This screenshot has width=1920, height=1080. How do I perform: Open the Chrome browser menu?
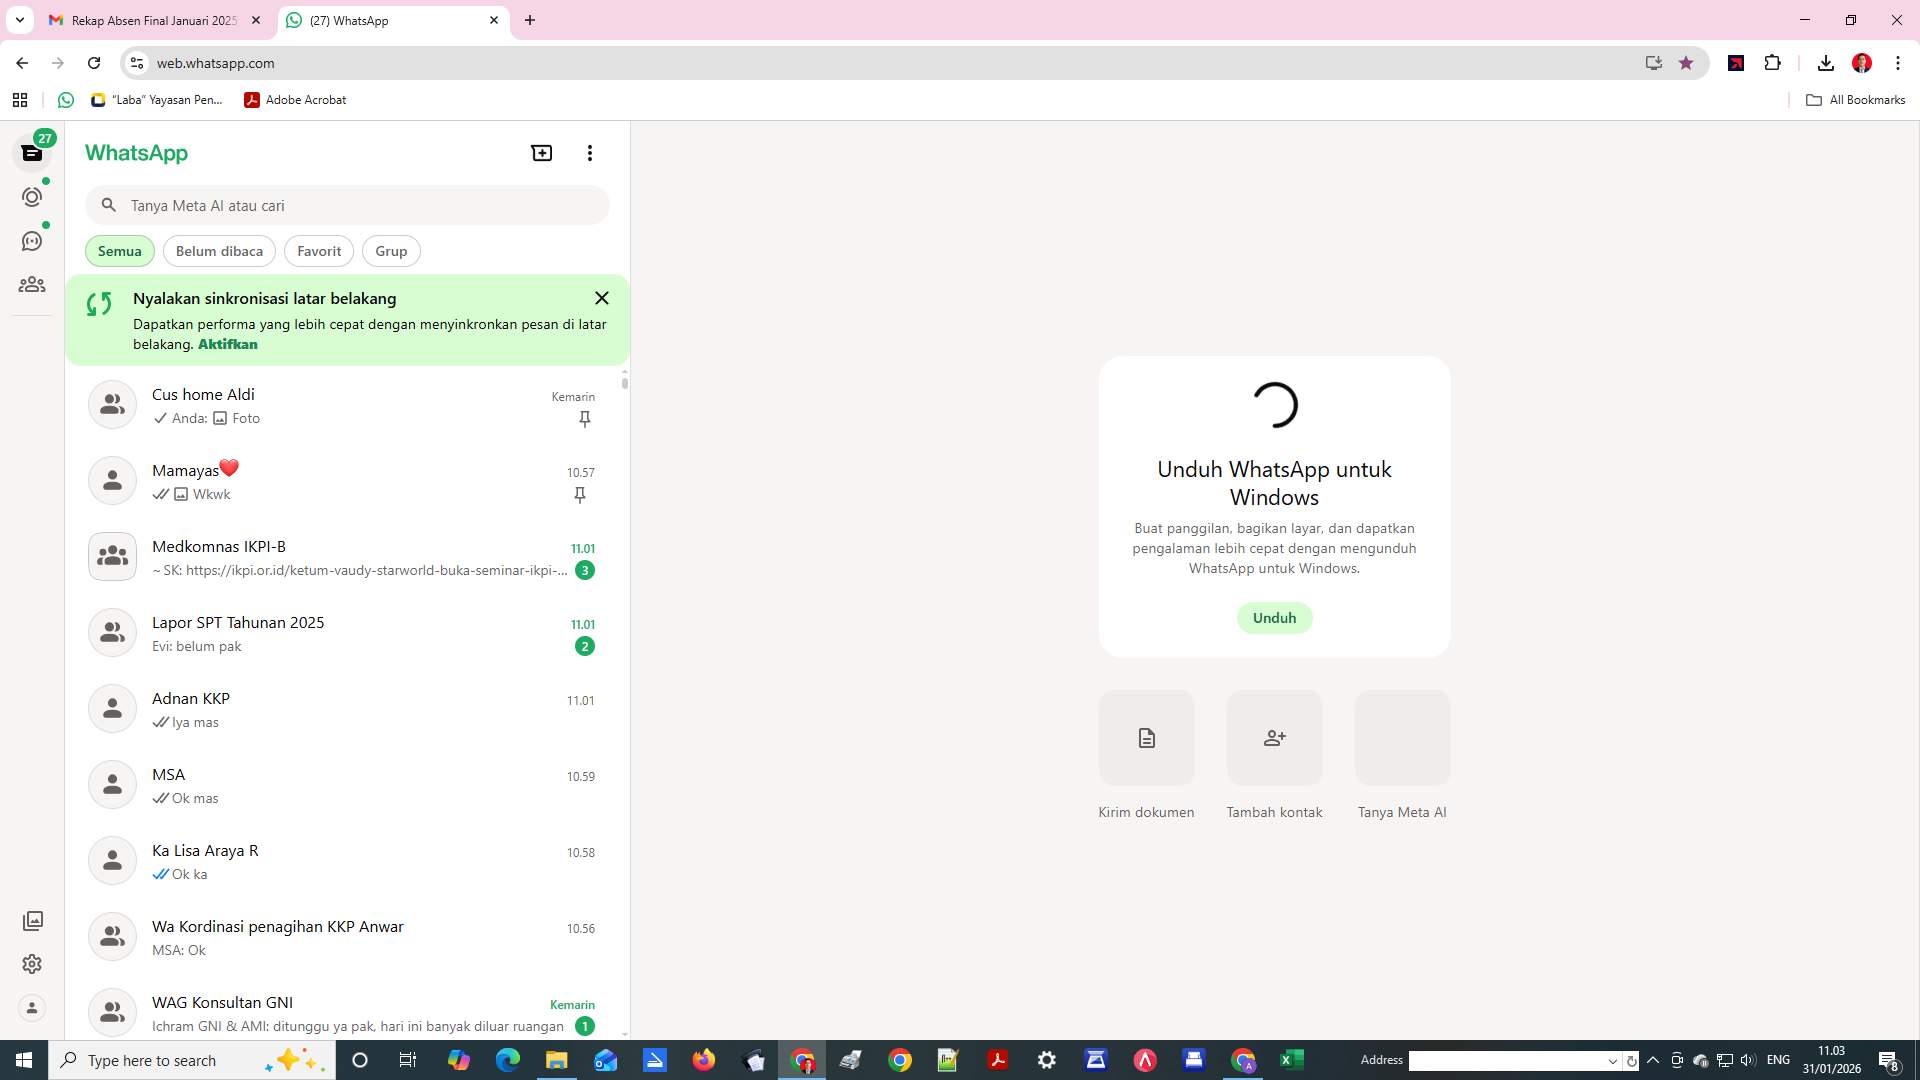[x=1898, y=62]
